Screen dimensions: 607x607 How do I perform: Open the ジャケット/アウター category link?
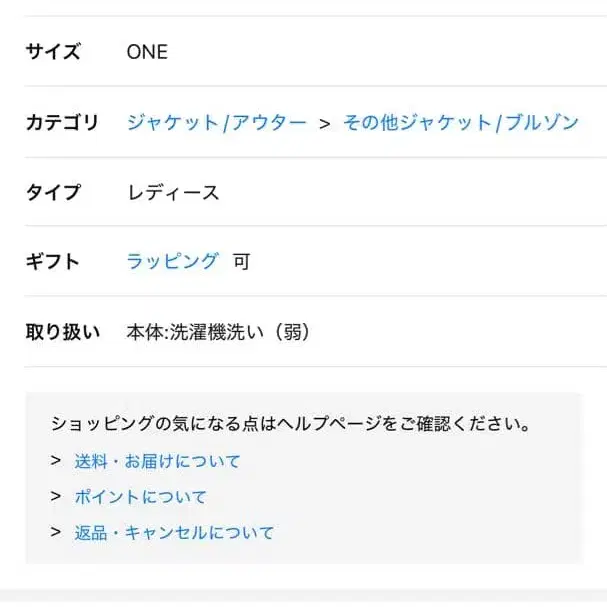(216, 123)
